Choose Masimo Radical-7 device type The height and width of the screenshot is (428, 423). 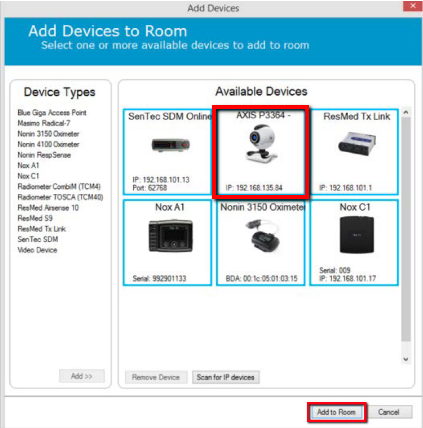point(44,123)
